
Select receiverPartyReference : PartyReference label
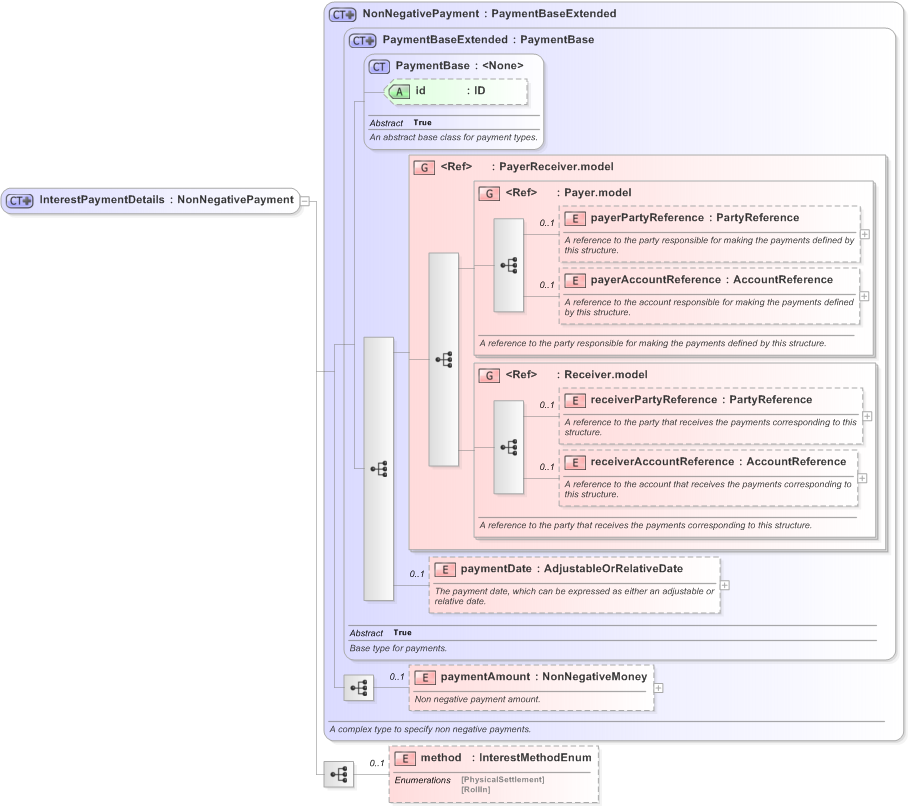tap(701, 400)
